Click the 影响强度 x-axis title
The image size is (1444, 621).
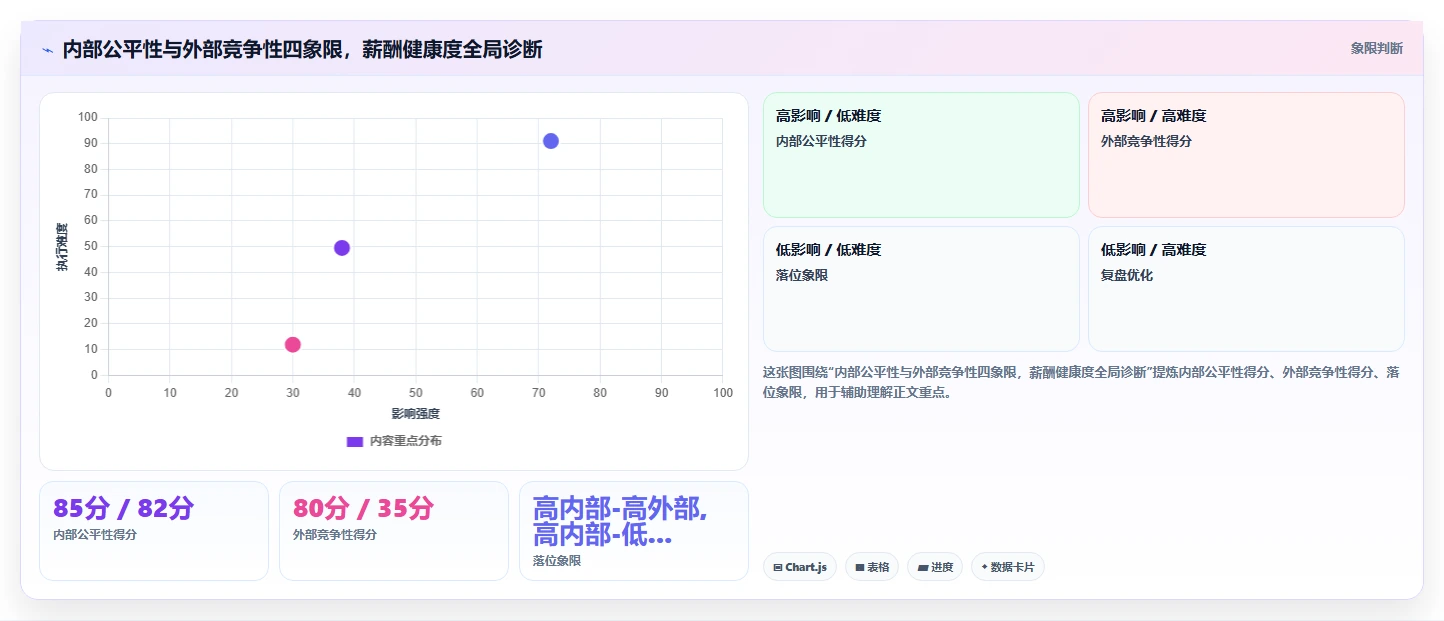pos(415,413)
